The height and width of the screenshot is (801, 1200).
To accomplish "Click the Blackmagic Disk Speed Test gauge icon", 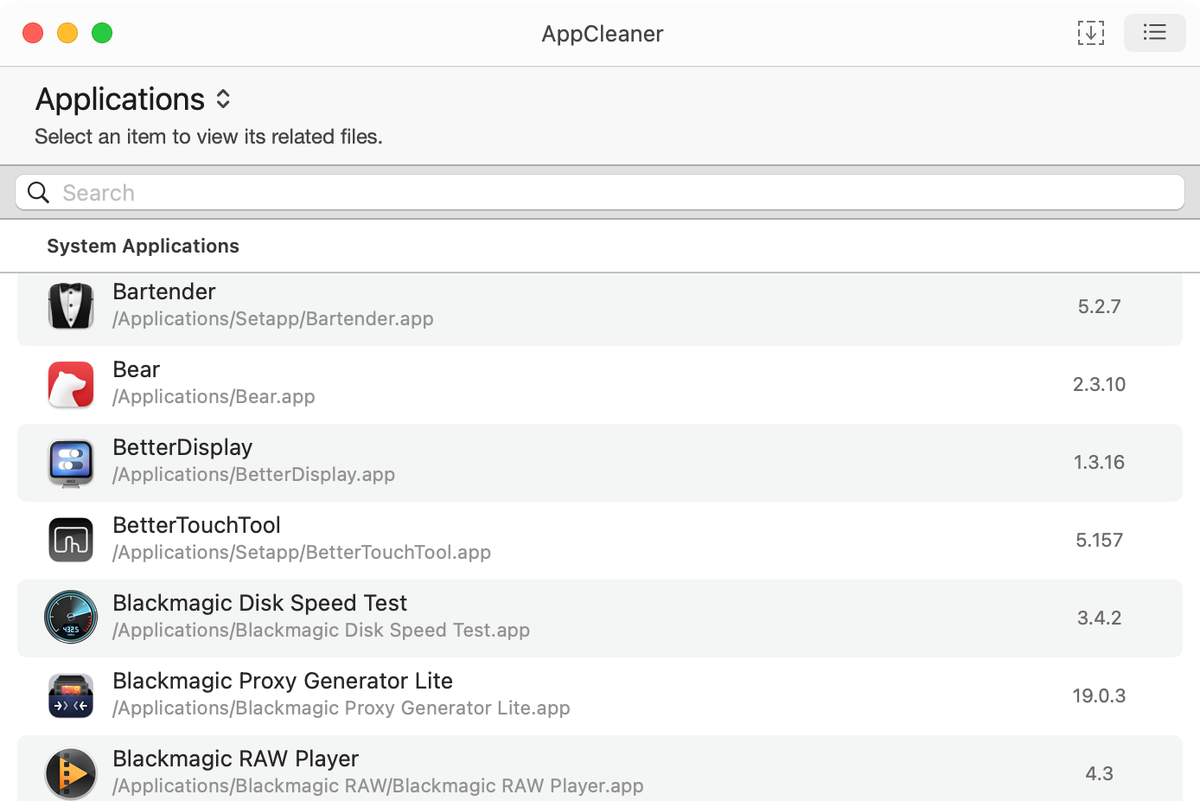I will pyautogui.click(x=71, y=617).
